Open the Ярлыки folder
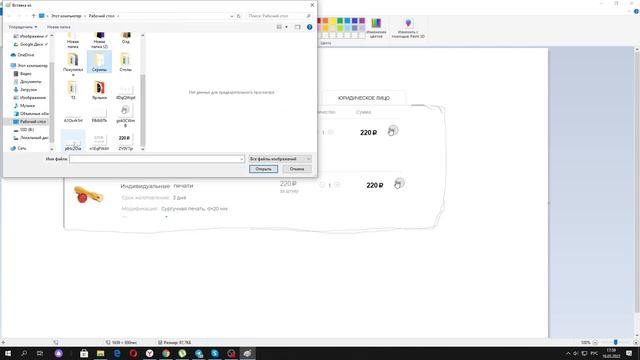The image size is (640, 360). coord(99,90)
